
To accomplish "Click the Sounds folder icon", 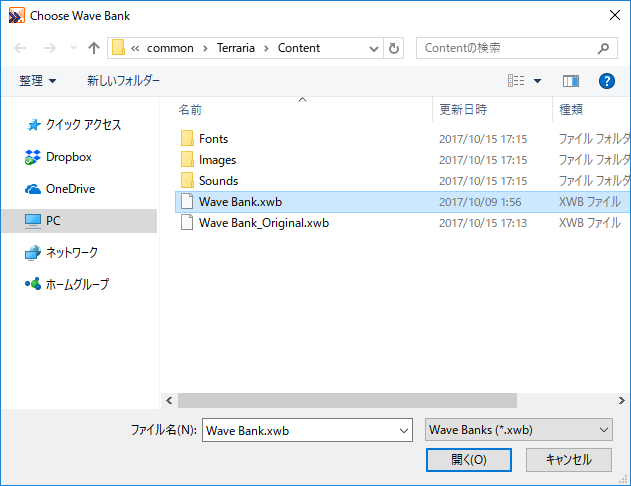I will 187,180.
